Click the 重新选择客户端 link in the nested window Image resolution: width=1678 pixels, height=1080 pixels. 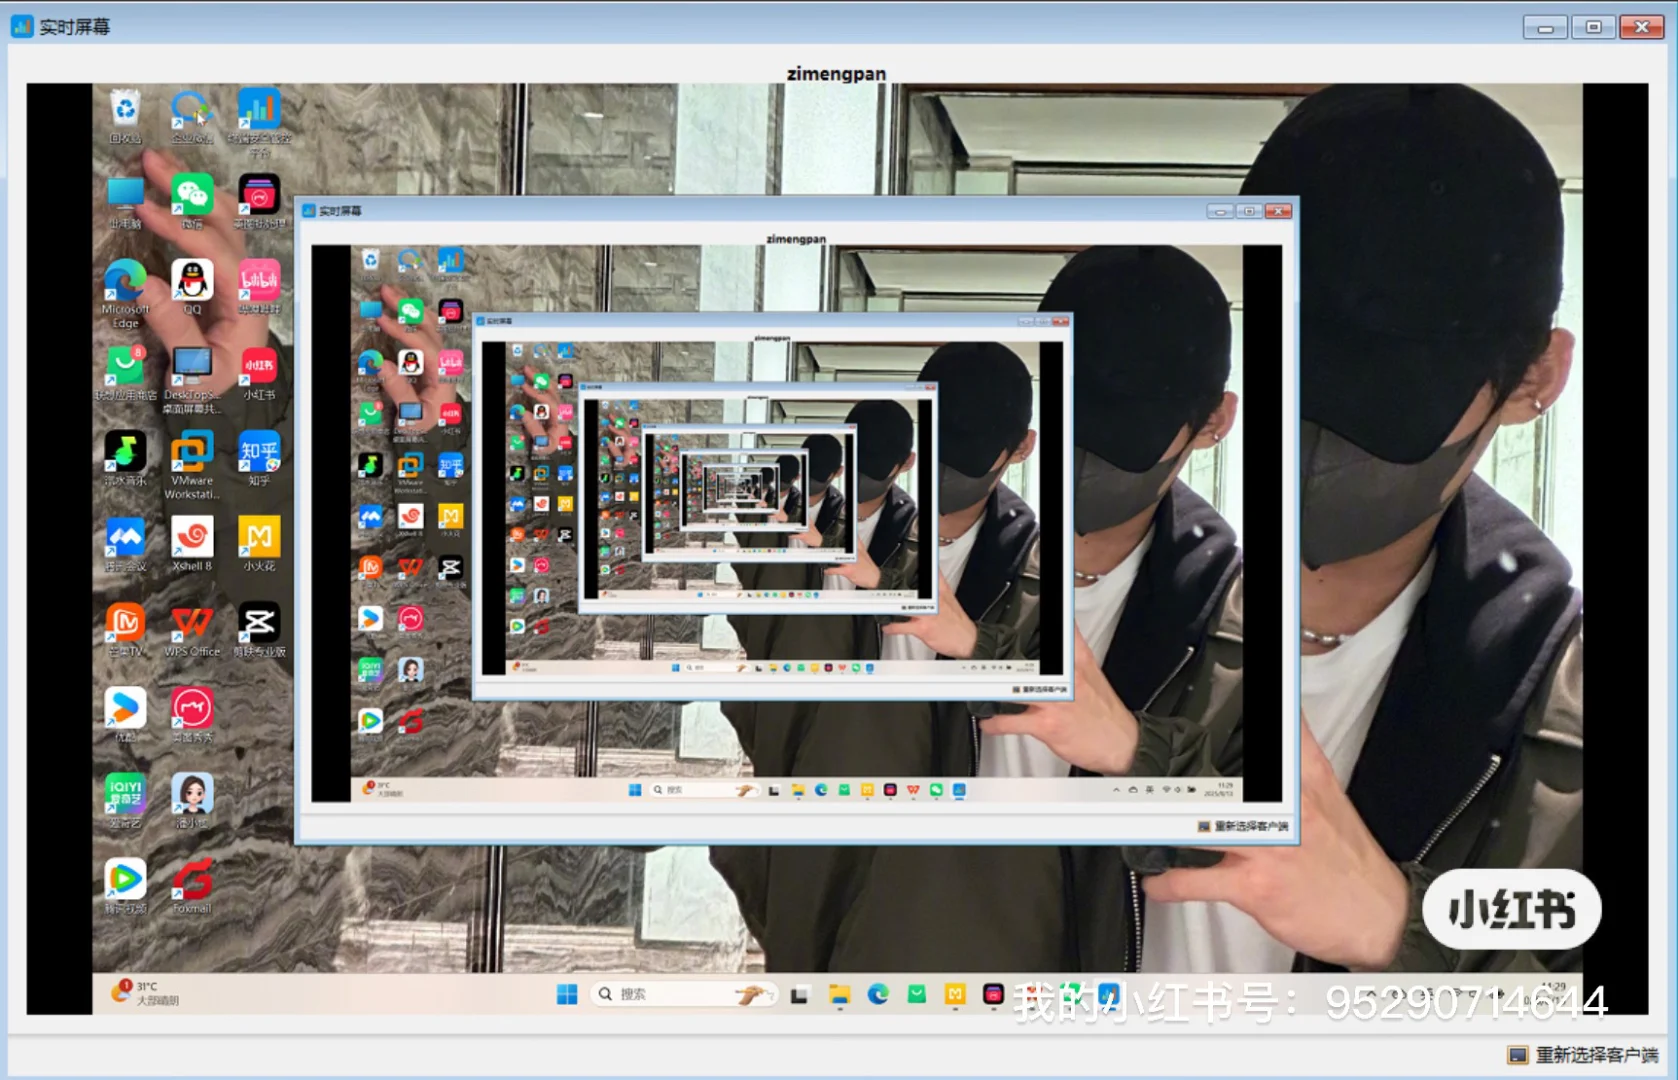coord(1243,826)
